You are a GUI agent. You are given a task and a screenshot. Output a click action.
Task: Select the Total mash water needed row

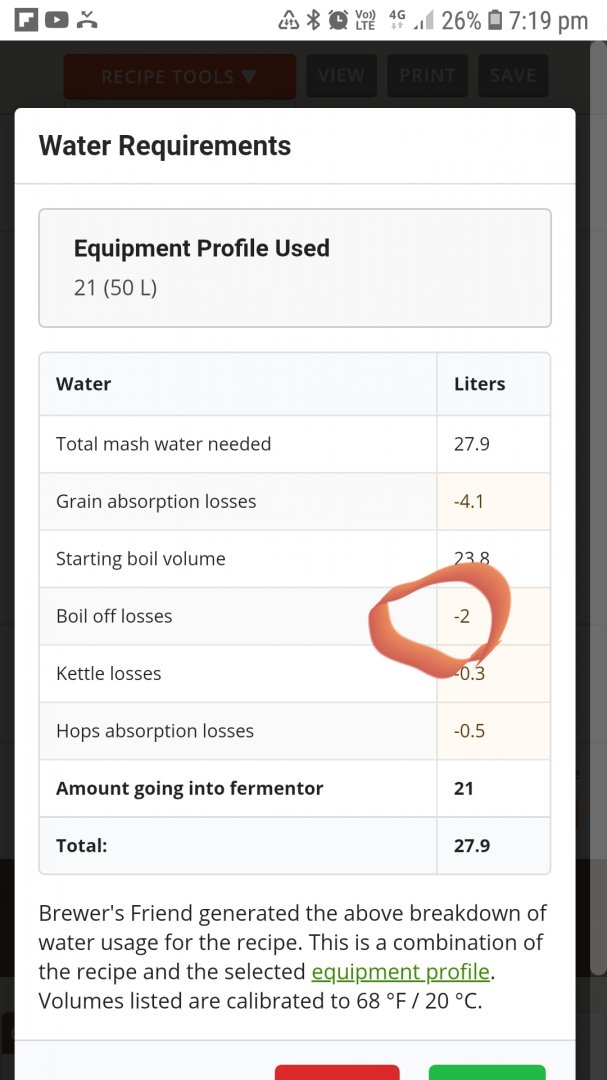pos(295,444)
